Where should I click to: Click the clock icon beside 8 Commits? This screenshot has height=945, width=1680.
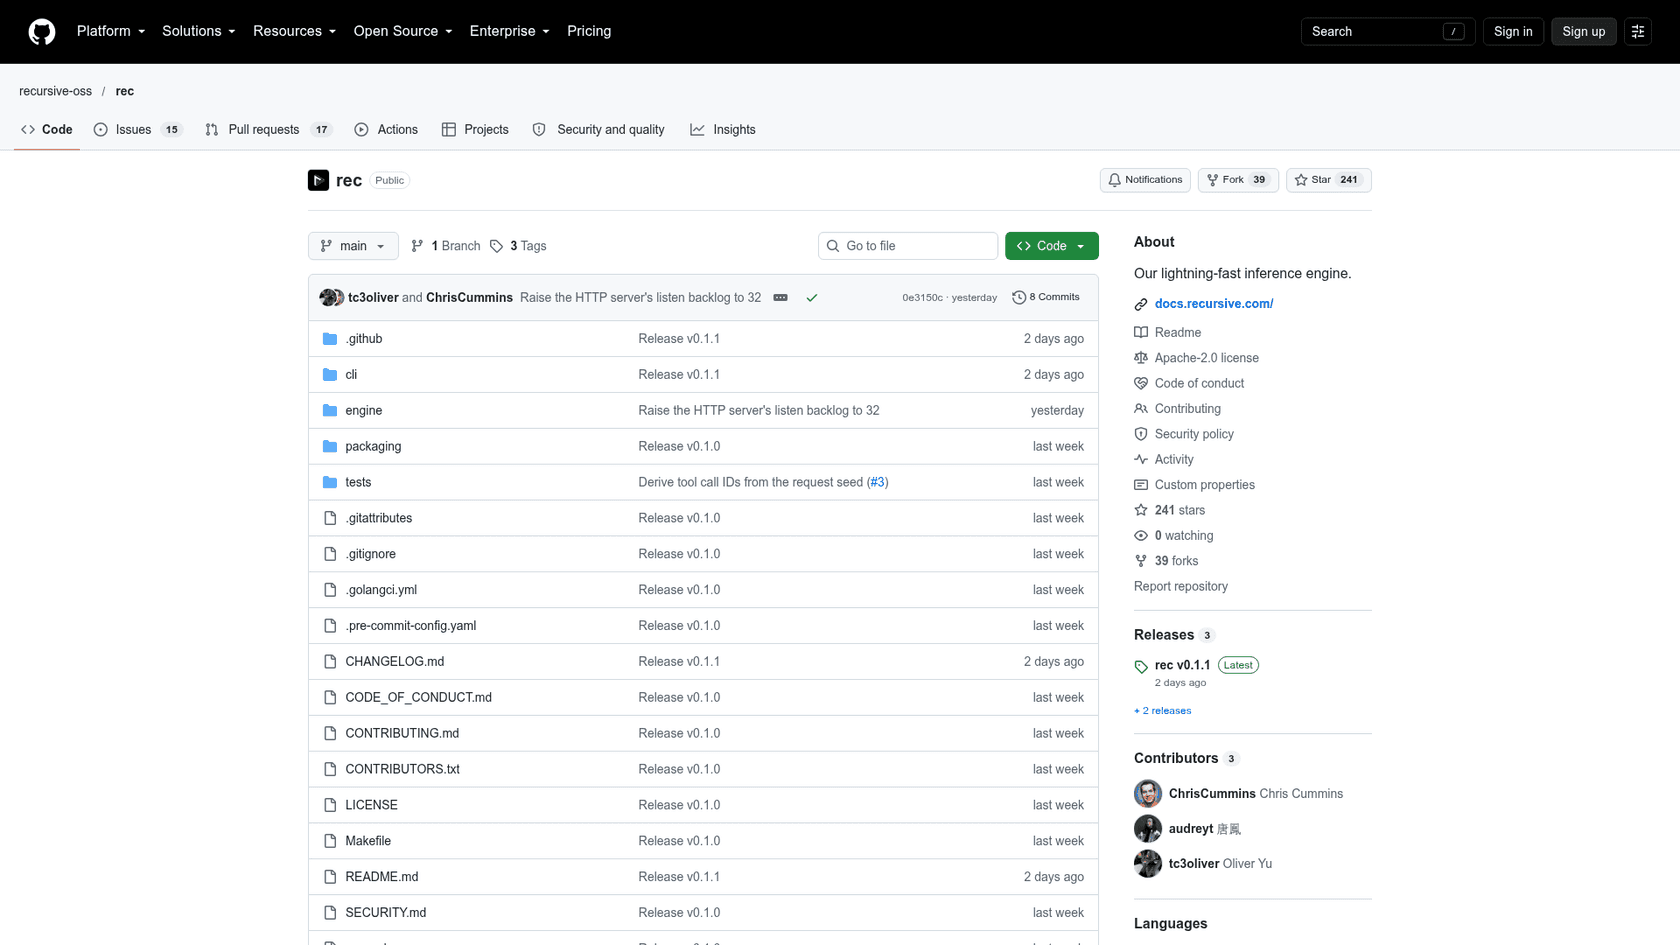[x=1019, y=298]
